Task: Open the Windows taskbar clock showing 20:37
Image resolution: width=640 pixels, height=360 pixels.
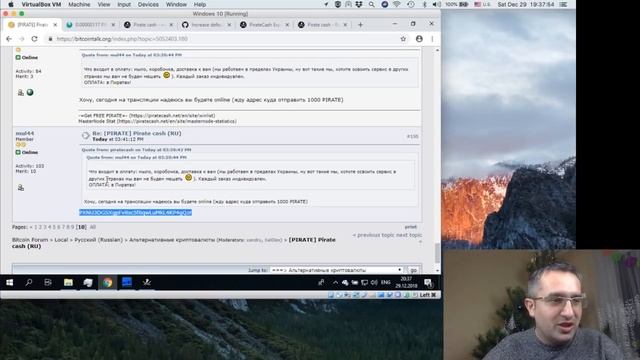Action: click(x=406, y=282)
